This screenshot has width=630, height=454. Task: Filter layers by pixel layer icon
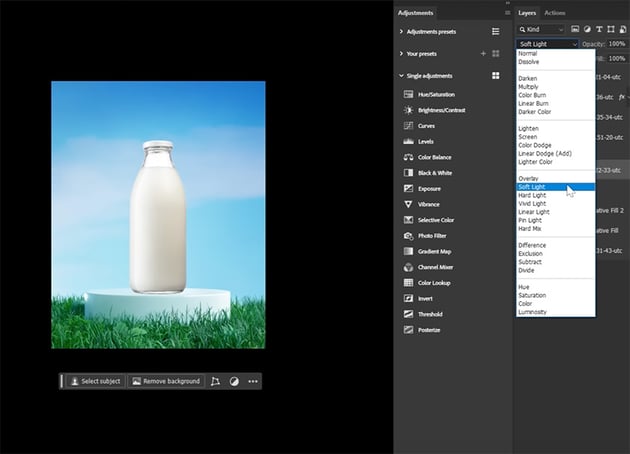click(575, 29)
